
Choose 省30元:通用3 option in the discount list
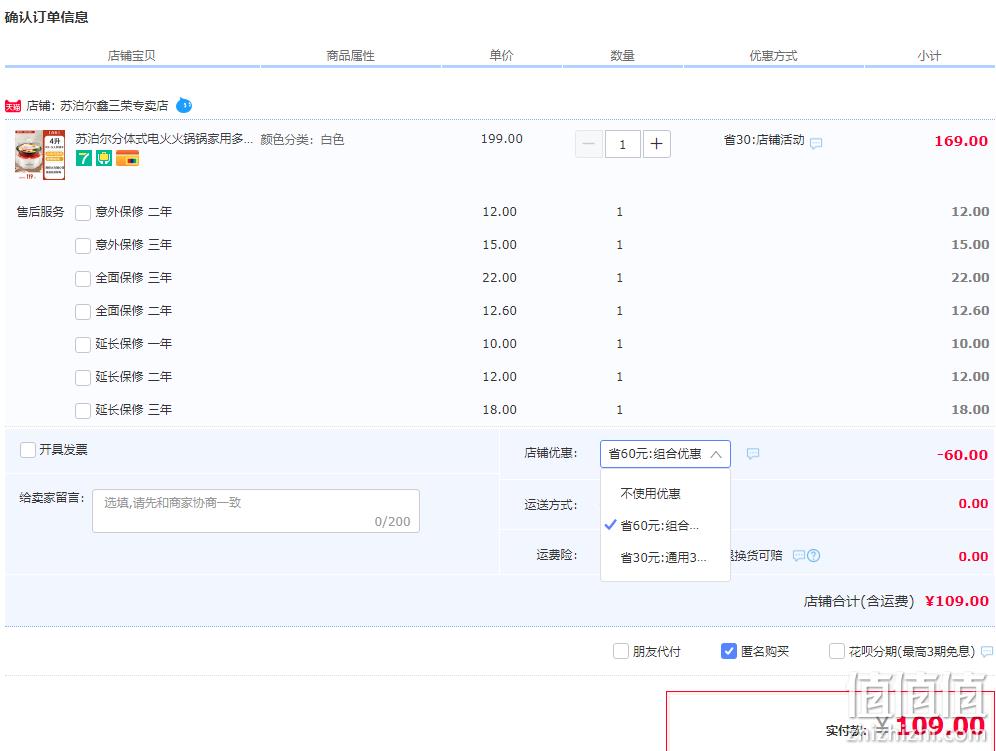tap(665, 557)
